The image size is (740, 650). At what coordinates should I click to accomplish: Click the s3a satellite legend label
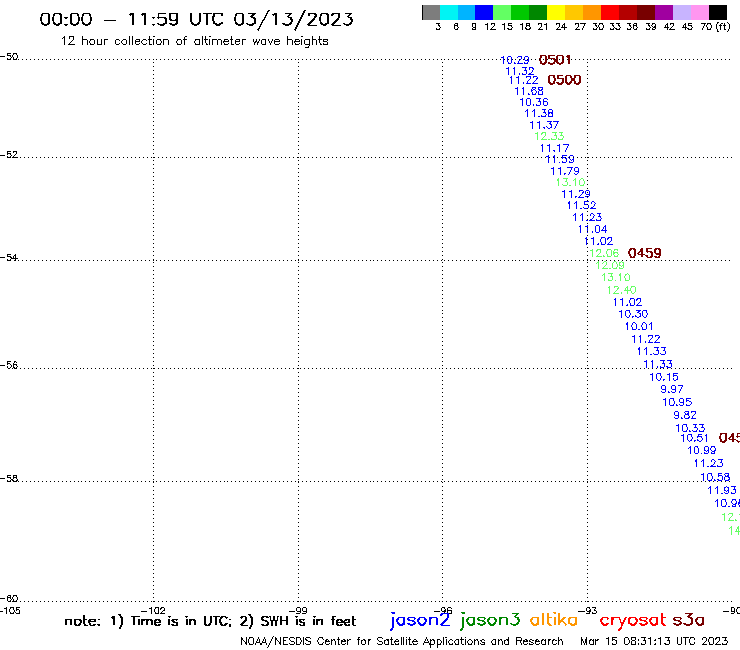(x=689, y=620)
